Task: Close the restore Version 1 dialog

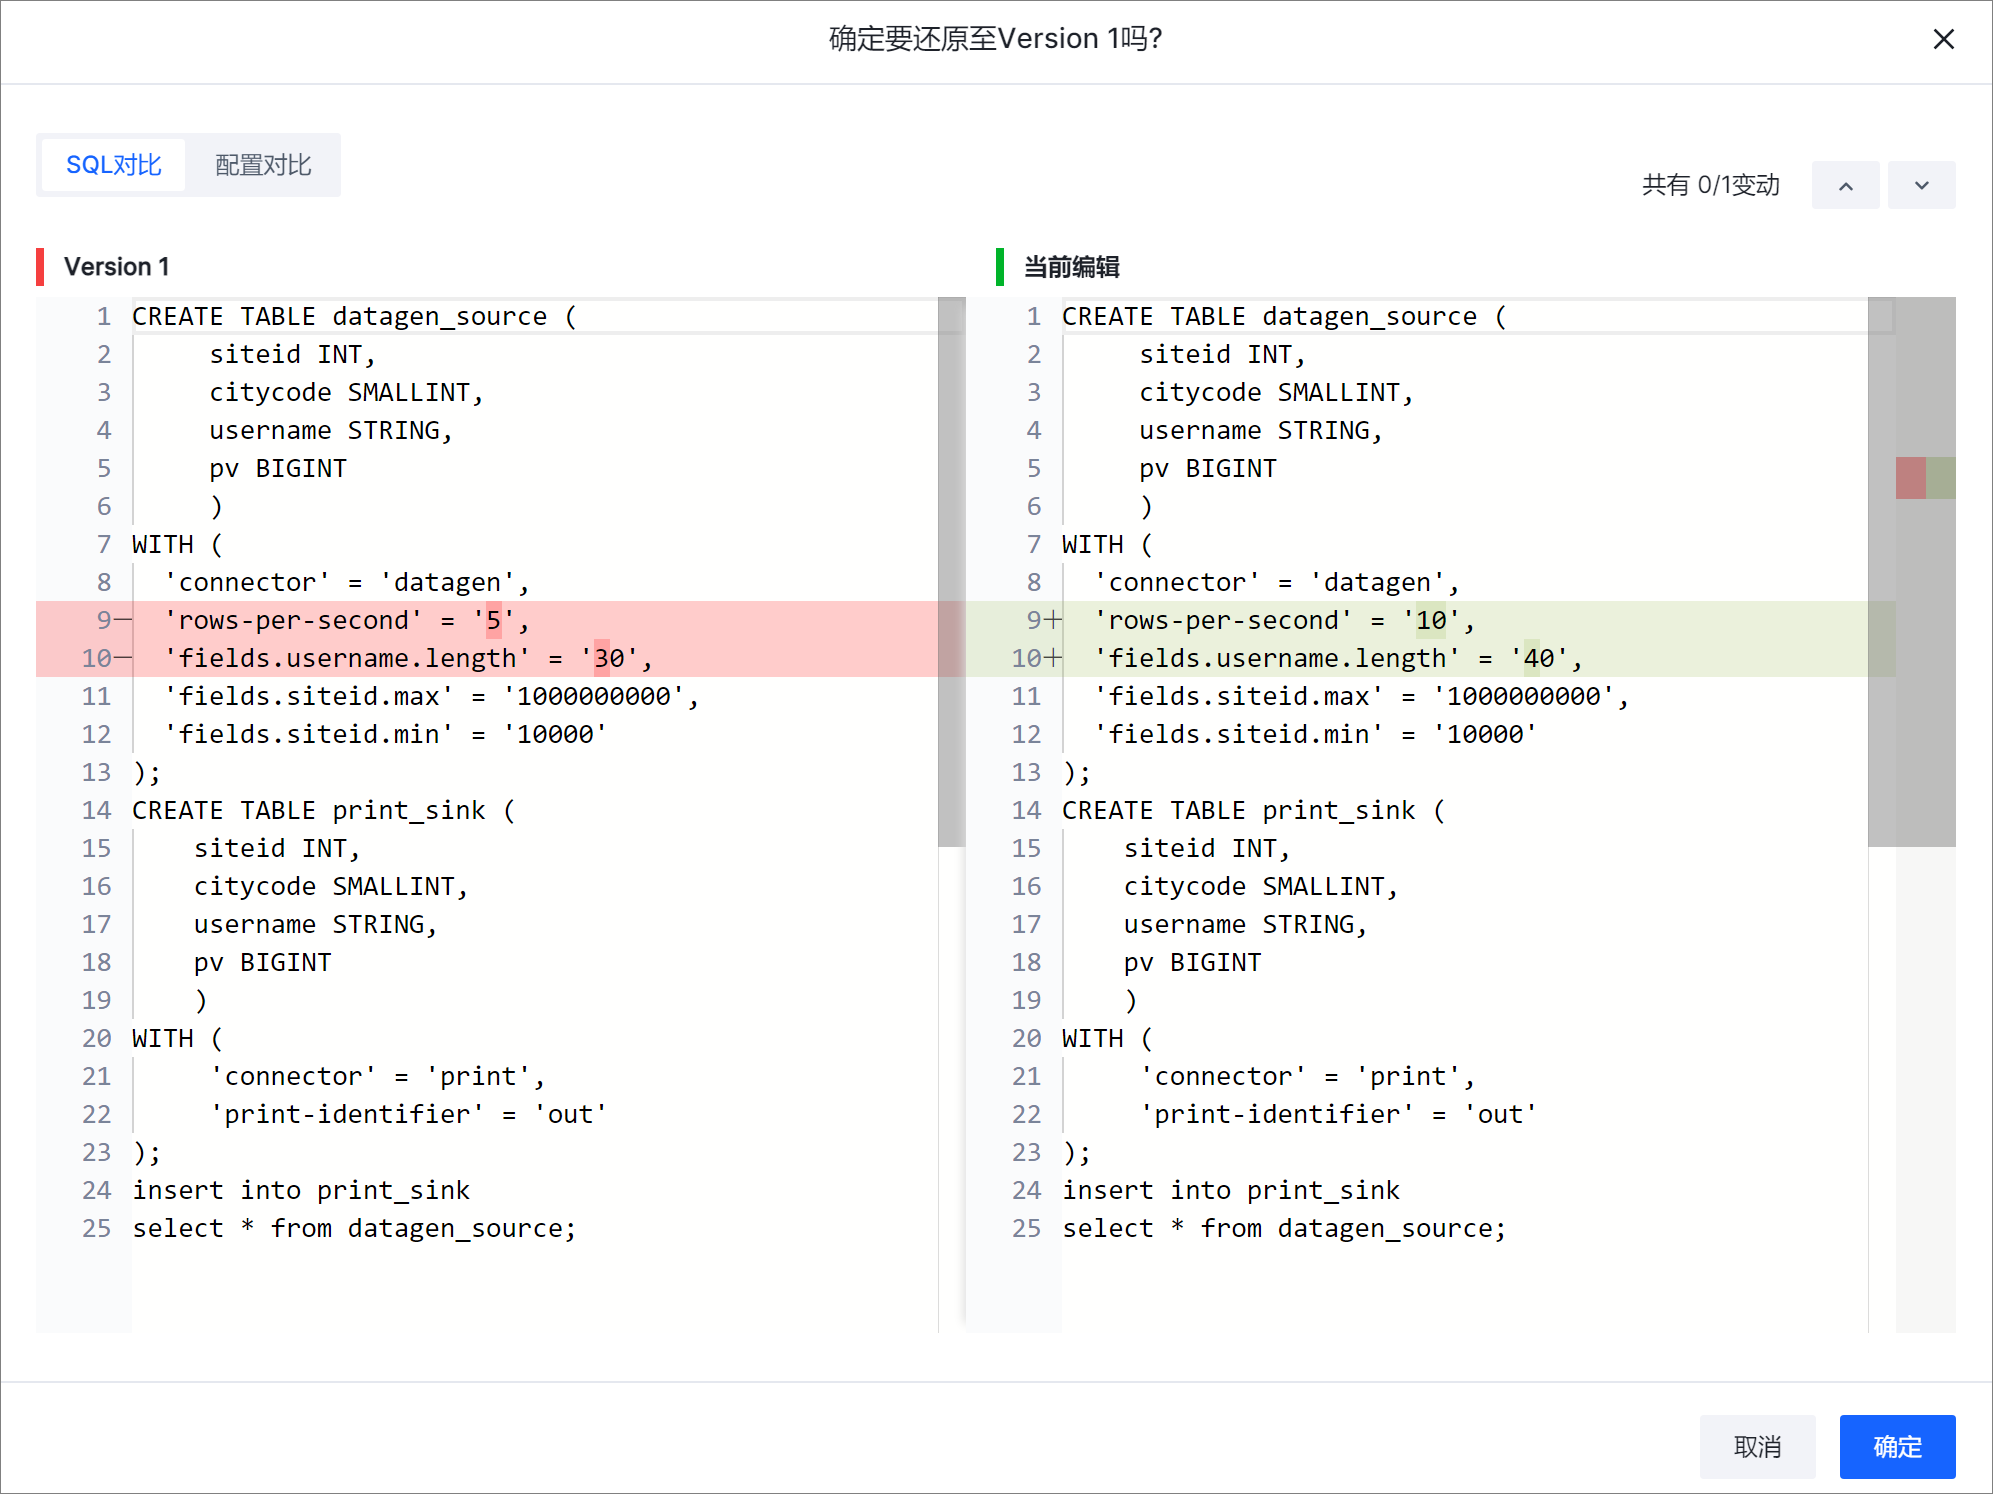Action: 1943,39
